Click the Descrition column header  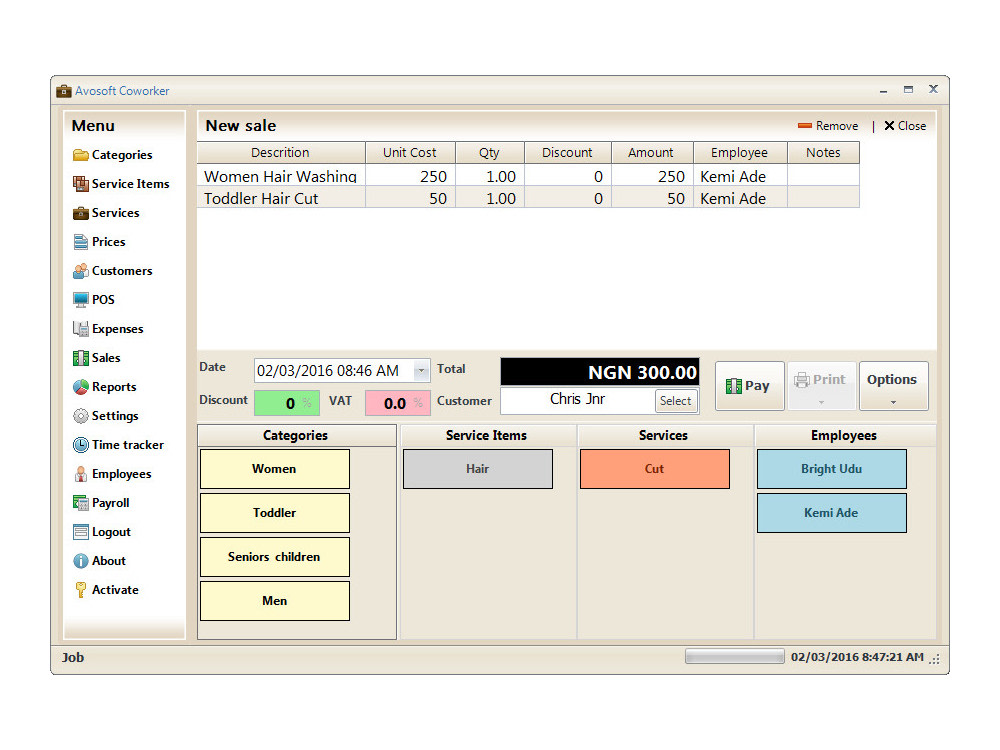click(x=281, y=152)
